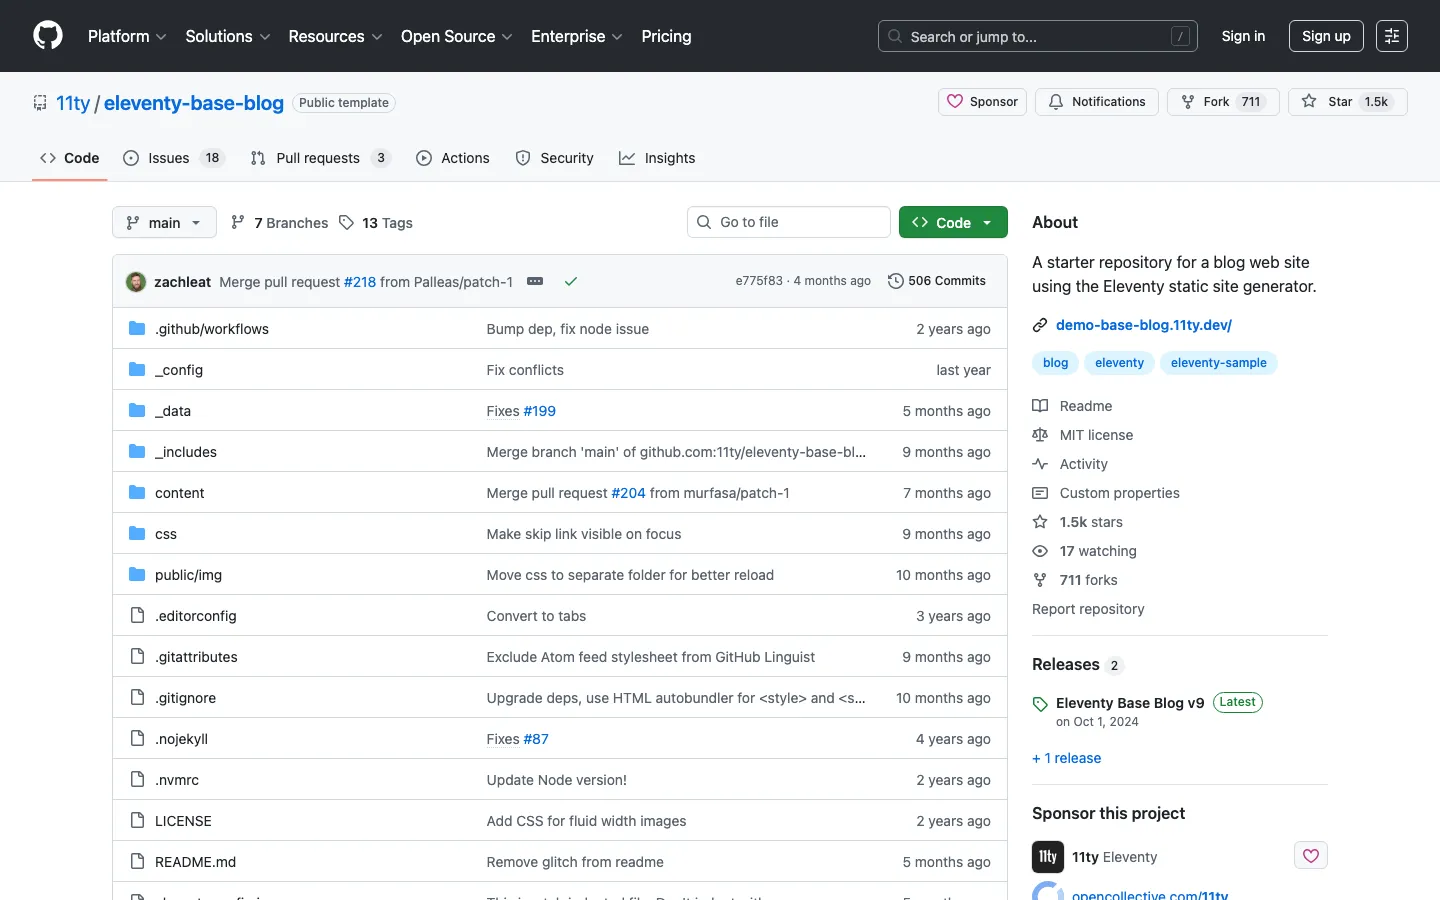
Task: Open the Pricing page
Action: (x=666, y=36)
